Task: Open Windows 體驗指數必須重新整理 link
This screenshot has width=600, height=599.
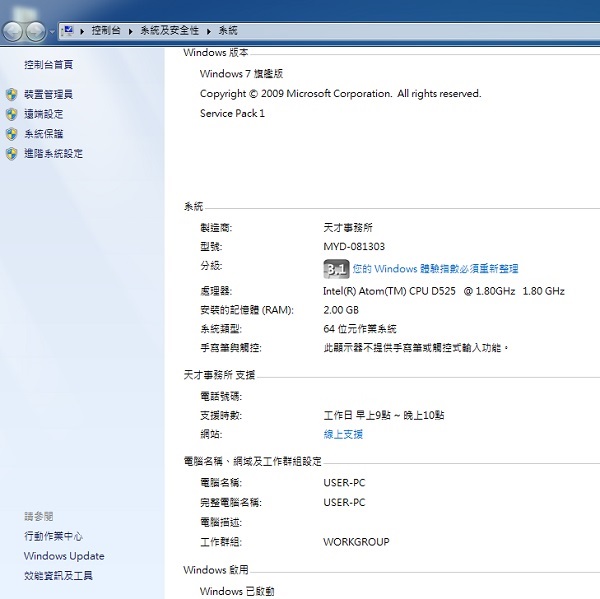Action: tap(435, 269)
